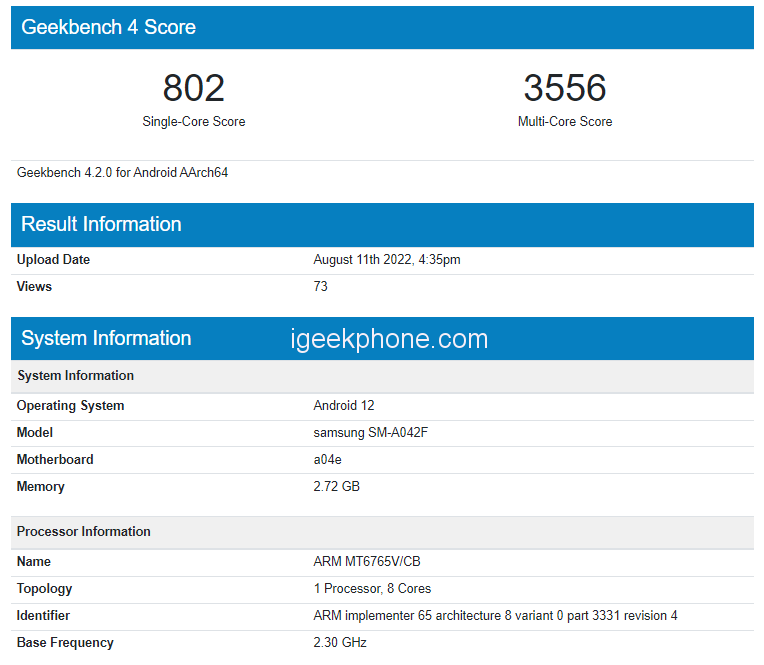
Task: Click the Geekbench 4.2.0 for Android AArch64 text
Action: point(123,173)
